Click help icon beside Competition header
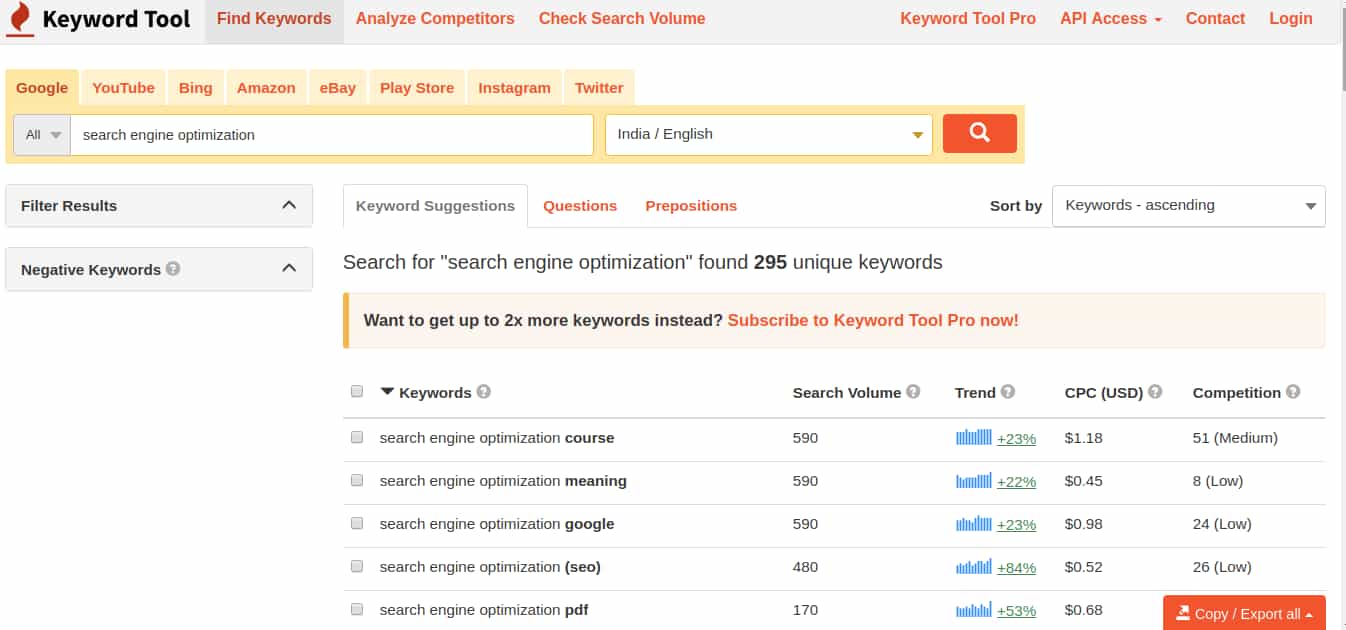 click(x=1293, y=392)
